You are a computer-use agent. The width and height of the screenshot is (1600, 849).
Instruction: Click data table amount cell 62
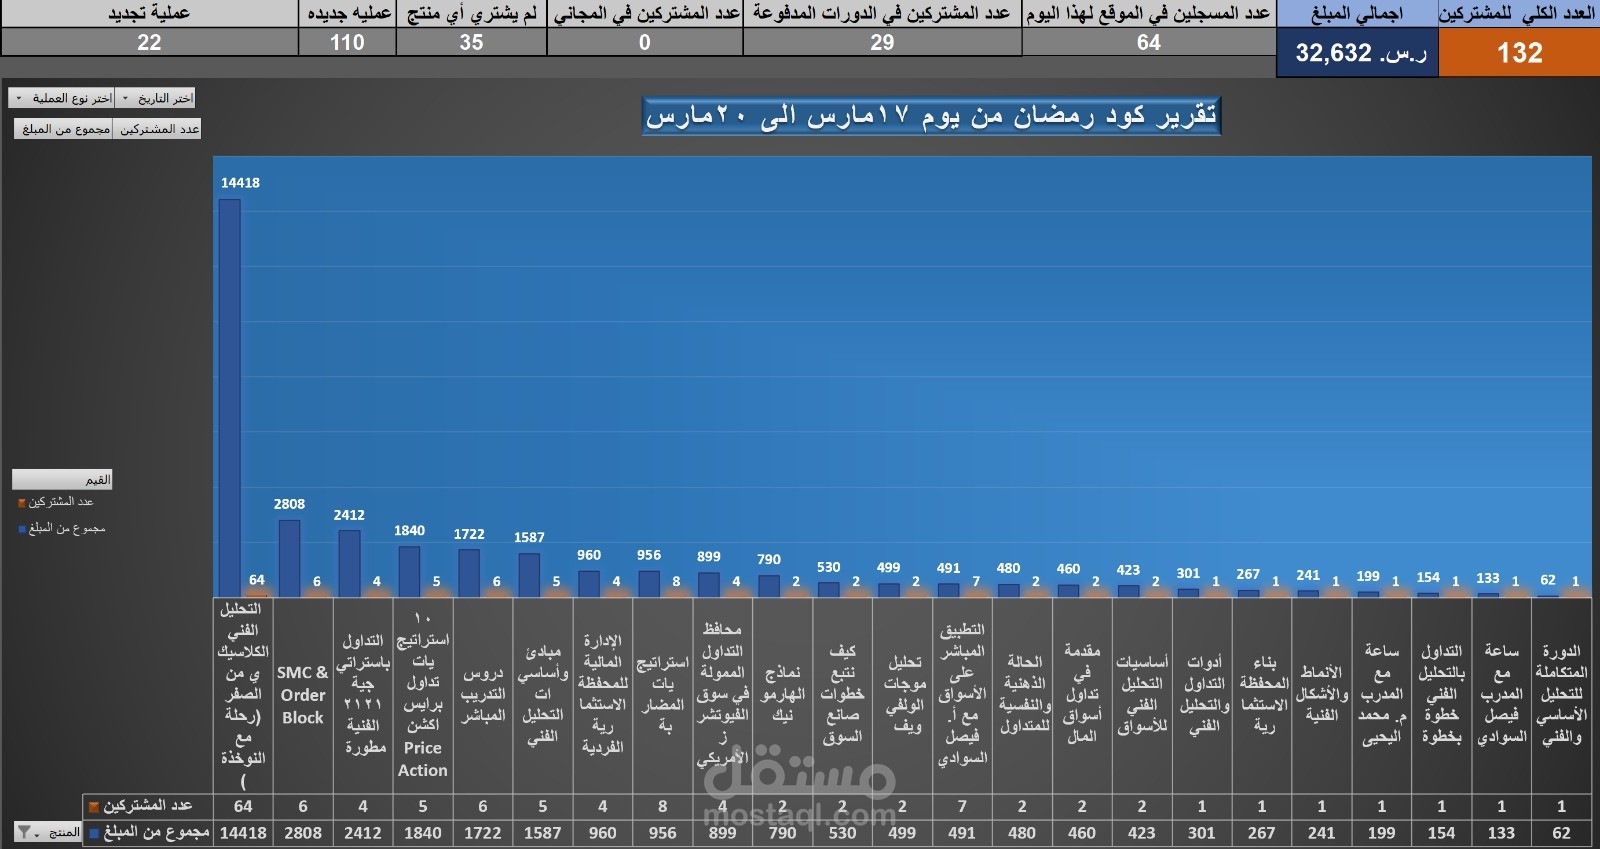(1561, 833)
